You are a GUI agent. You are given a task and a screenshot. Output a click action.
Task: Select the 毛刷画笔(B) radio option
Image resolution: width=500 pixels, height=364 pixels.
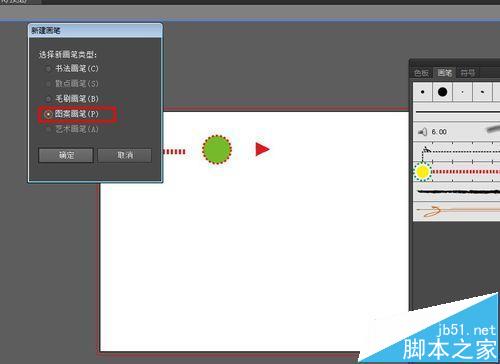(72, 99)
